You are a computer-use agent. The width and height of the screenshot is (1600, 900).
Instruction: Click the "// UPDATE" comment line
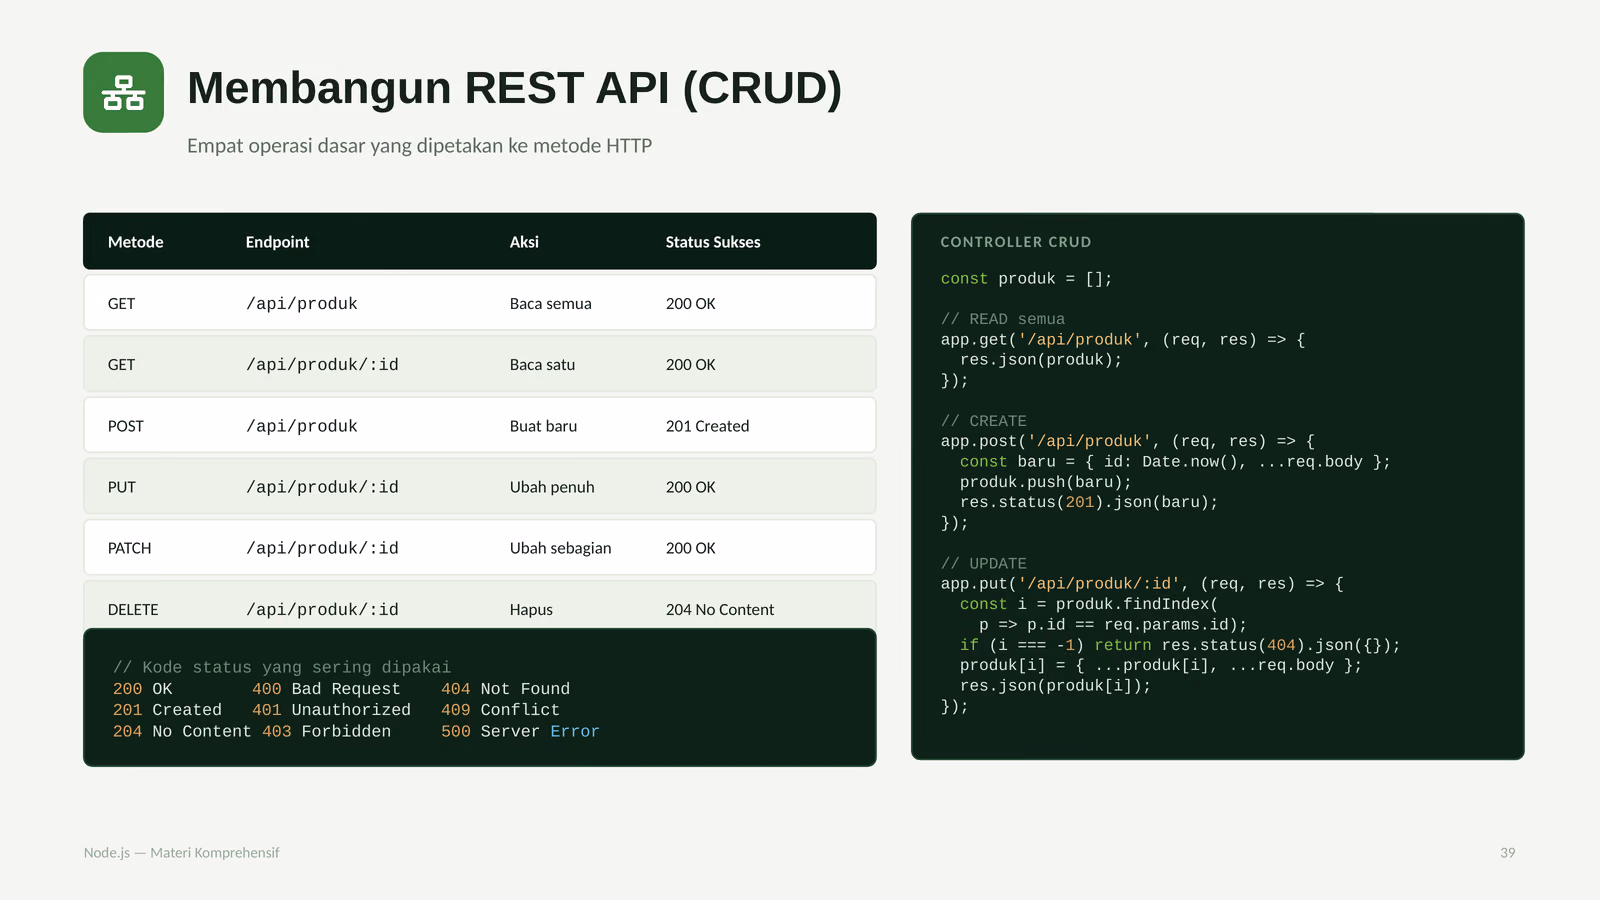(x=984, y=564)
